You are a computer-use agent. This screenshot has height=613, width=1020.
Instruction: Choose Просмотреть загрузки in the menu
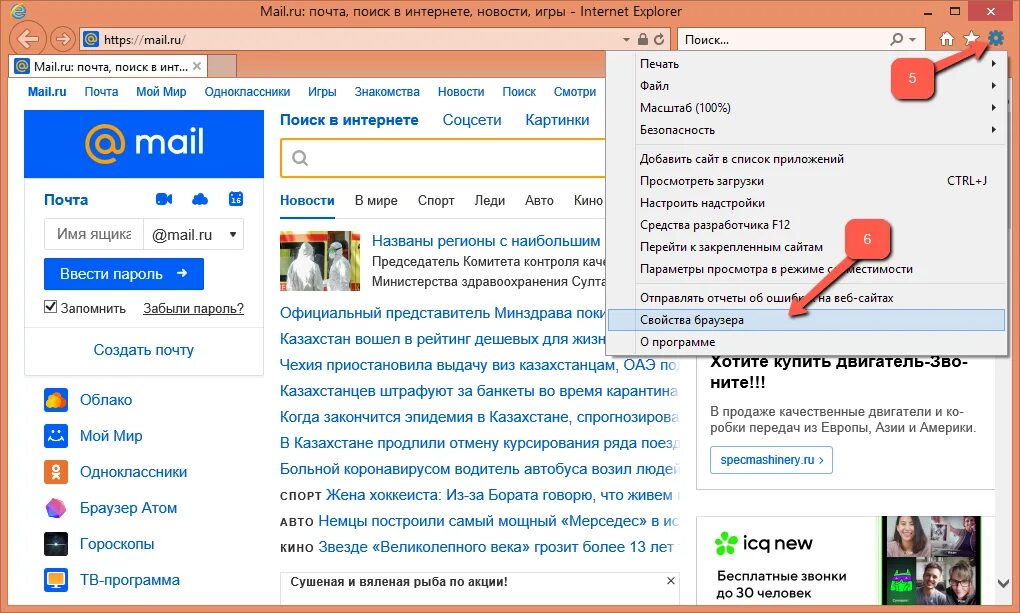point(806,181)
